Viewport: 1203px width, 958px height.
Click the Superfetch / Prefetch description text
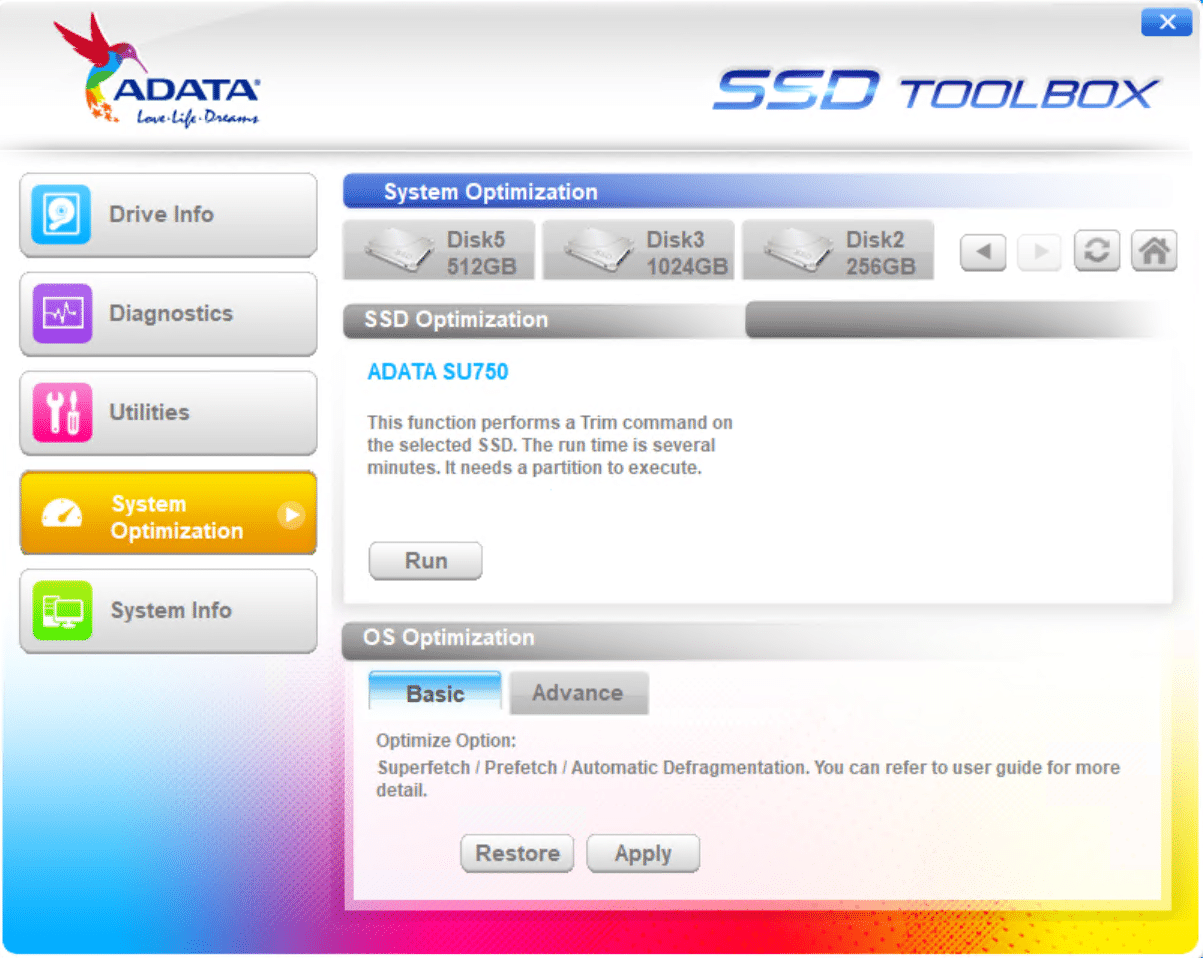pos(749,779)
